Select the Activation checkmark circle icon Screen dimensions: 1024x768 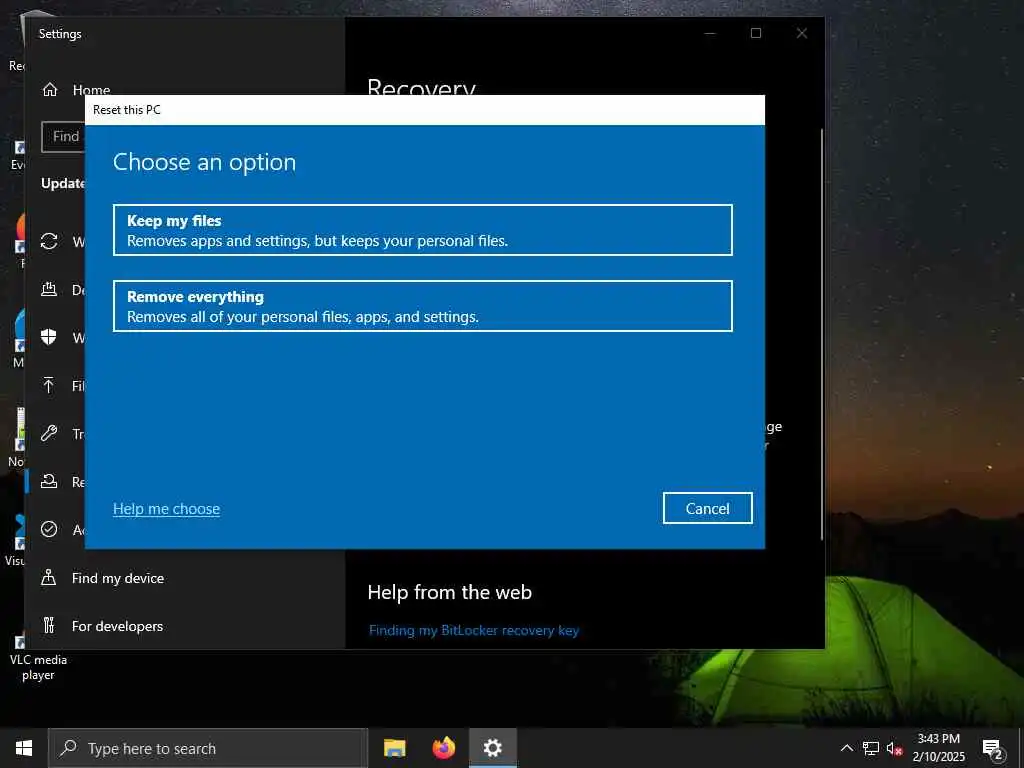pyautogui.click(x=49, y=529)
